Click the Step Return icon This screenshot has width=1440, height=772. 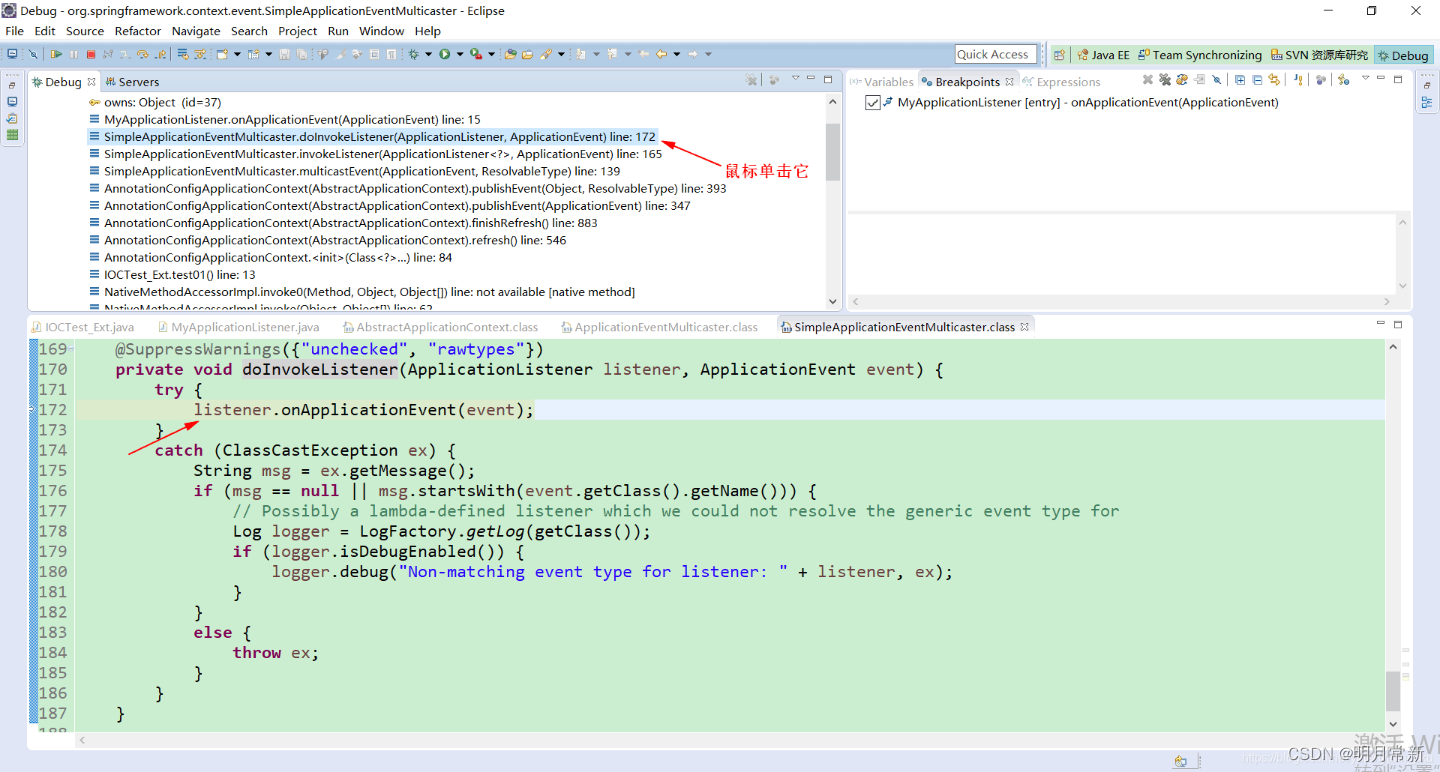pos(161,54)
